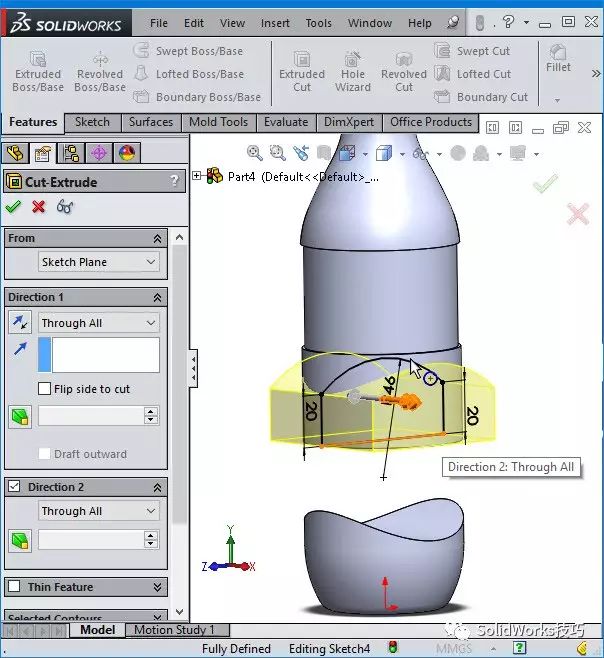Click the Extruded Cut tool
Screen dimensions: 604x658
(x=302, y=71)
